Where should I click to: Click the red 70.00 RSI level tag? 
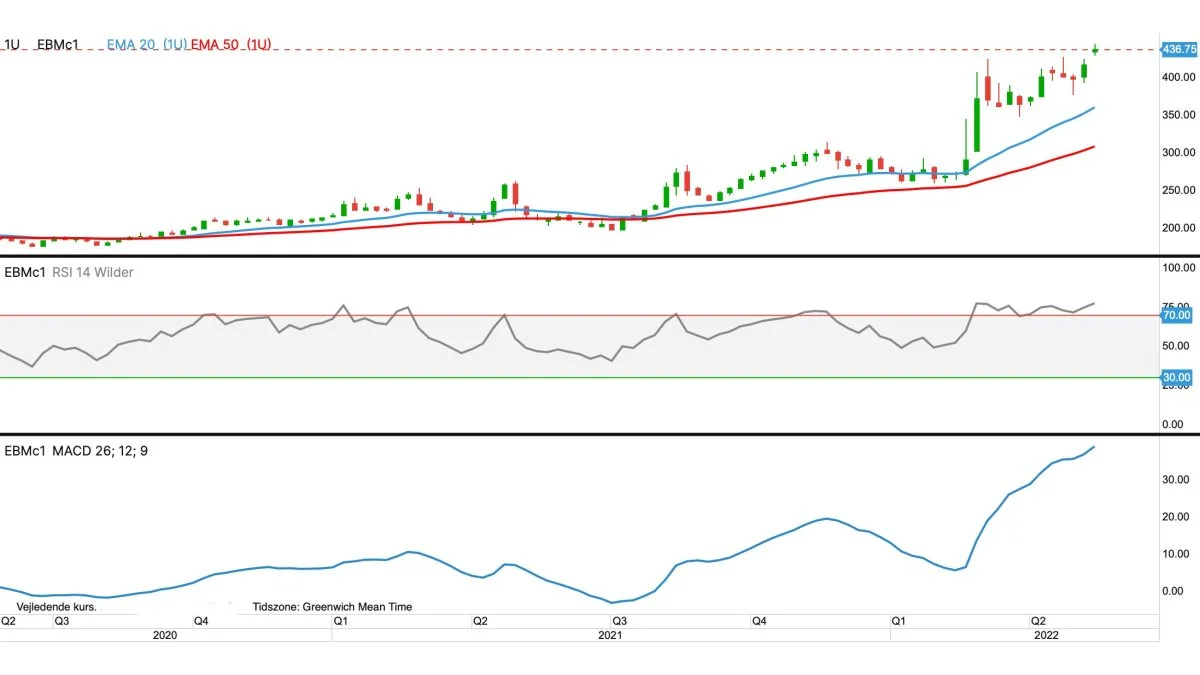coord(1176,315)
